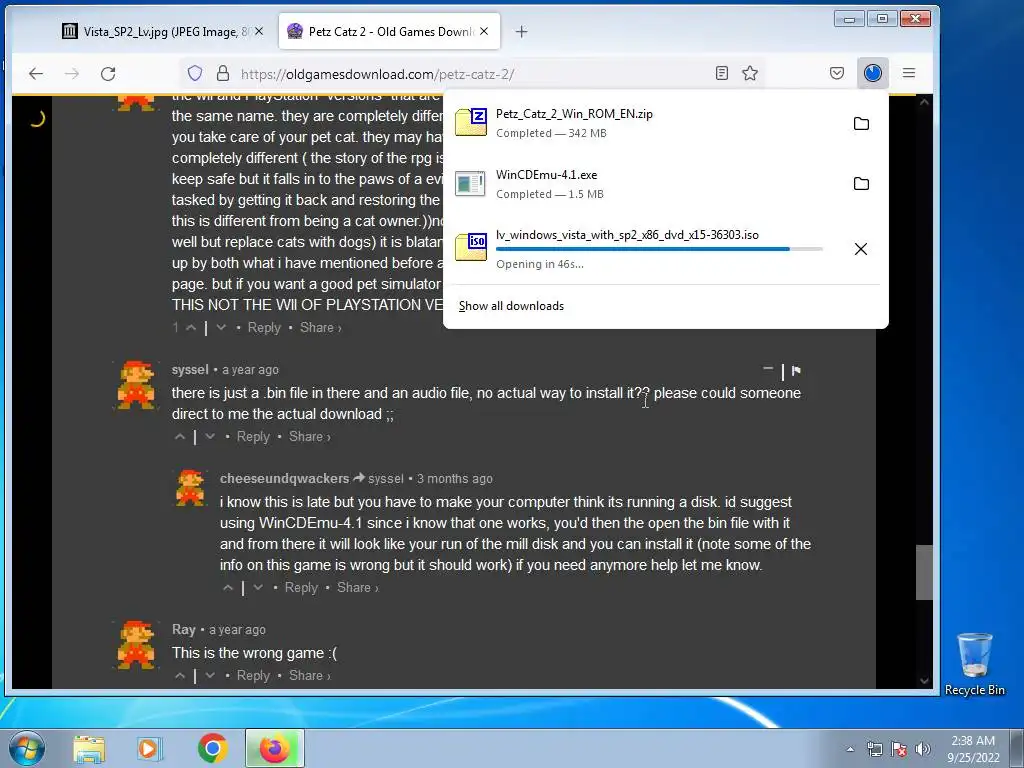Go back to the previous page

click(36, 74)
